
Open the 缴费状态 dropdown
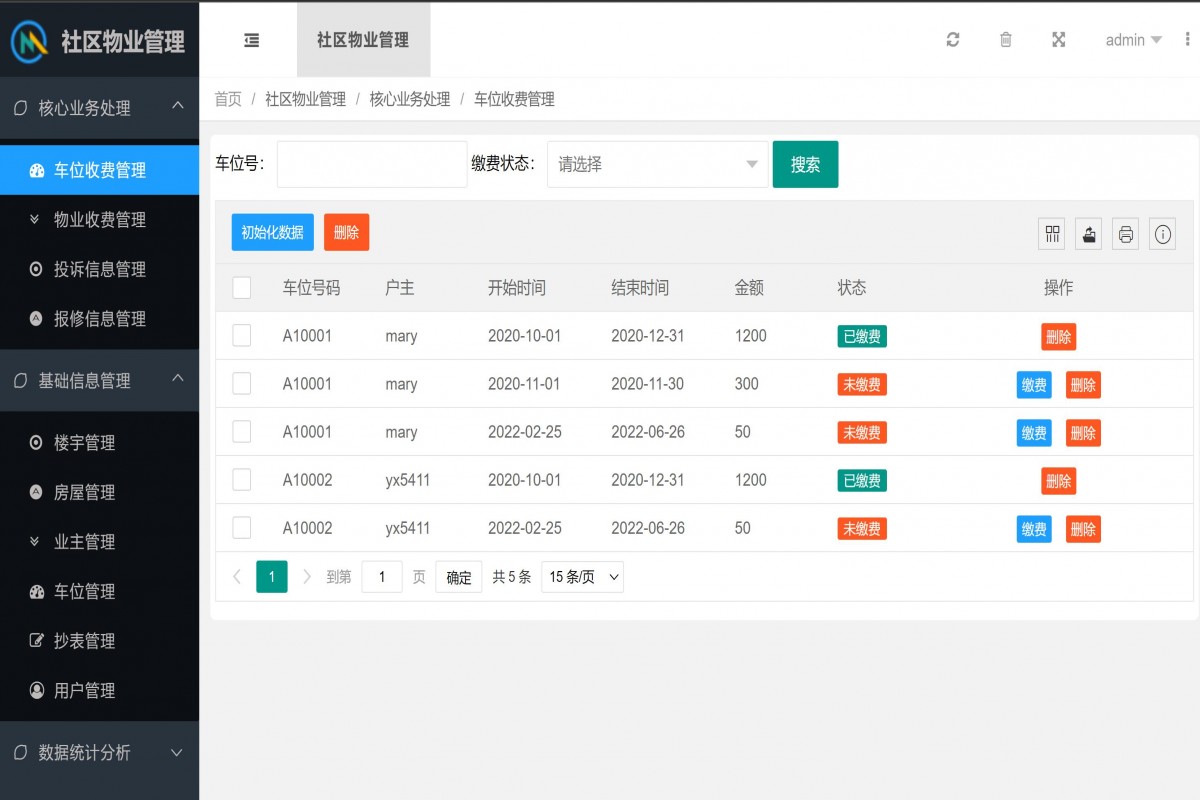[x=657, y=164]
